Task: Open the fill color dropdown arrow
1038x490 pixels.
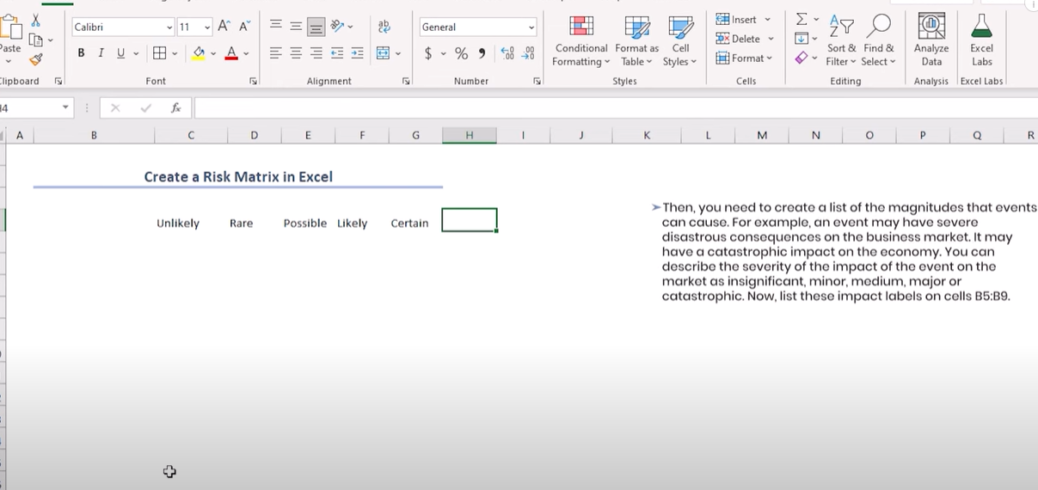Action: (x=213, y=53)
